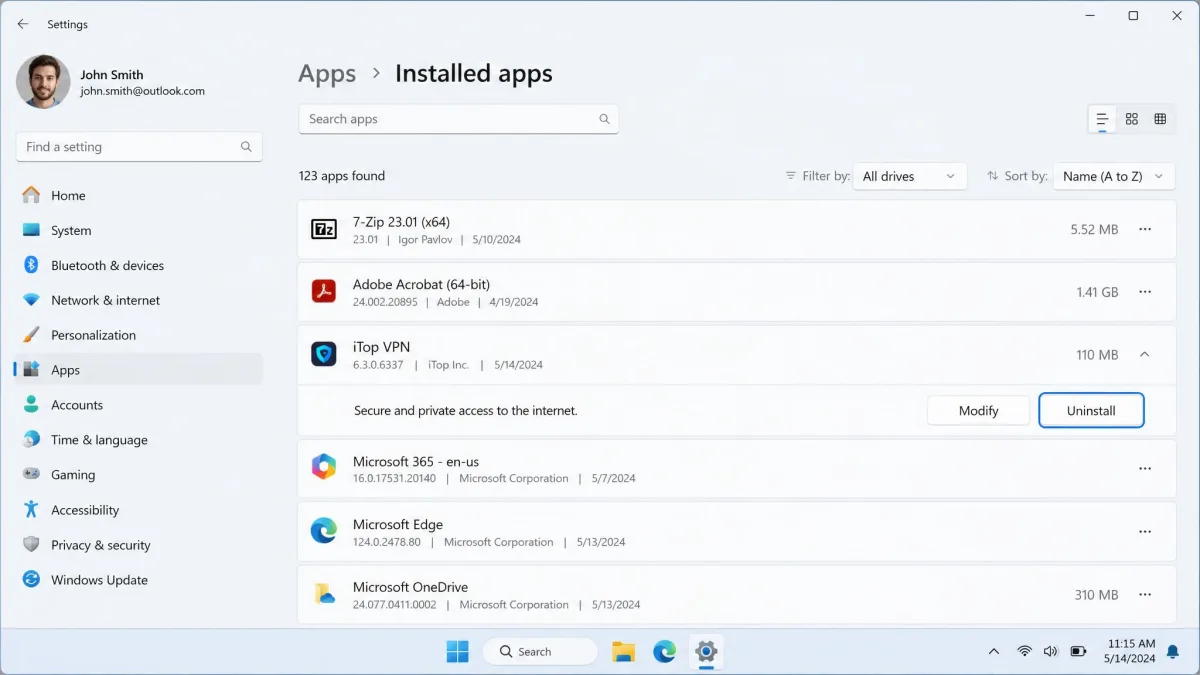
Task: Go to Gaming settings
Action: coord(139,475)
